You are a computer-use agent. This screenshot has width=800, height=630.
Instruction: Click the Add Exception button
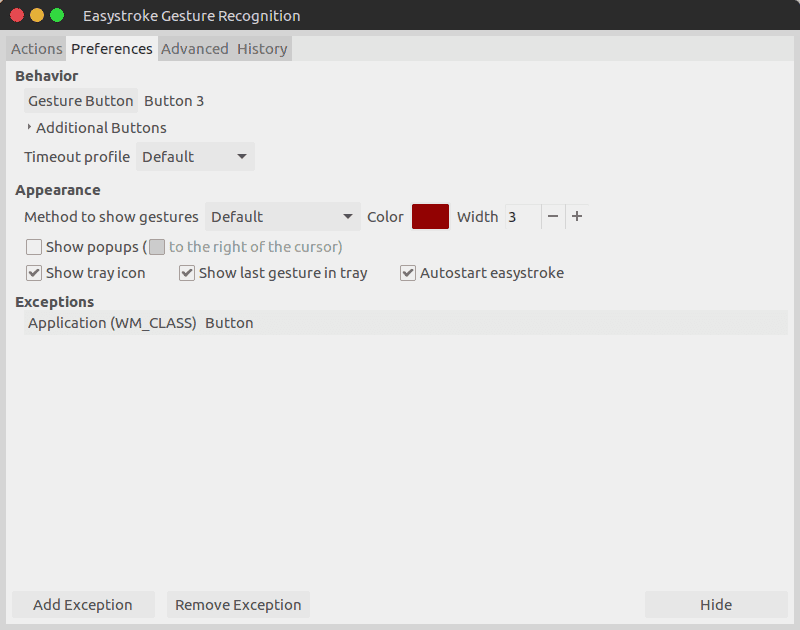83,604
